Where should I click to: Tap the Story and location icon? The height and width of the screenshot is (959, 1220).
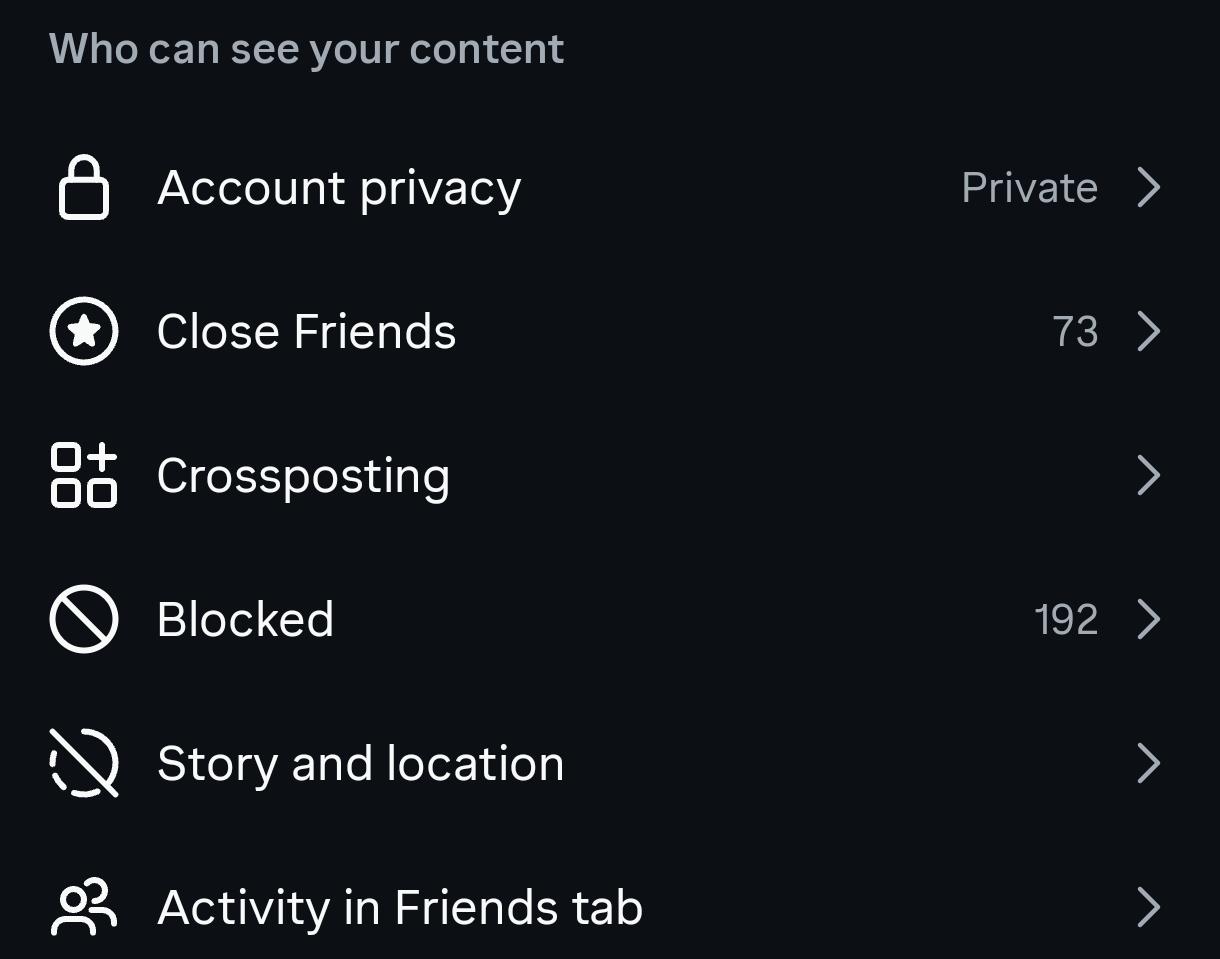pos(84,763)
